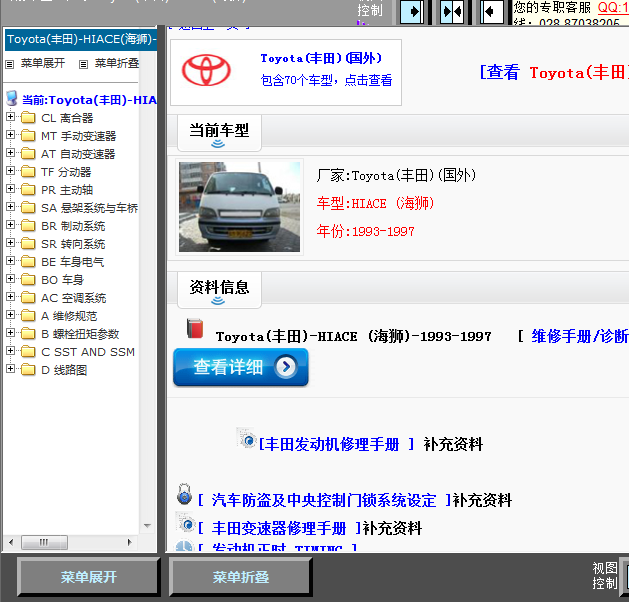
Task: Click the center-split arrows view control icon
Action: (452, 12)
